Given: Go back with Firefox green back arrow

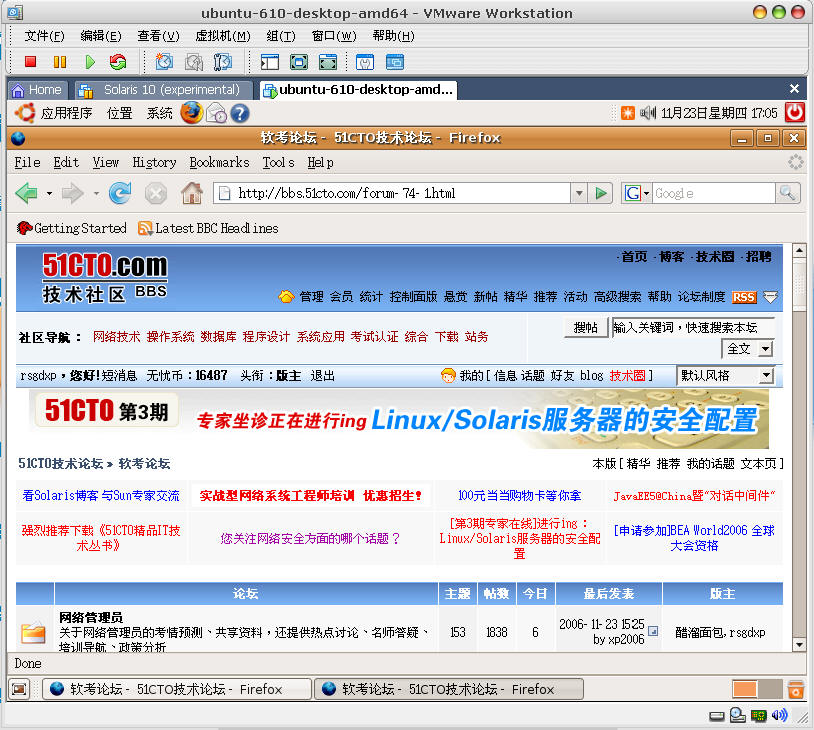Looking at the screenshot, I should (x=26, y=194).
